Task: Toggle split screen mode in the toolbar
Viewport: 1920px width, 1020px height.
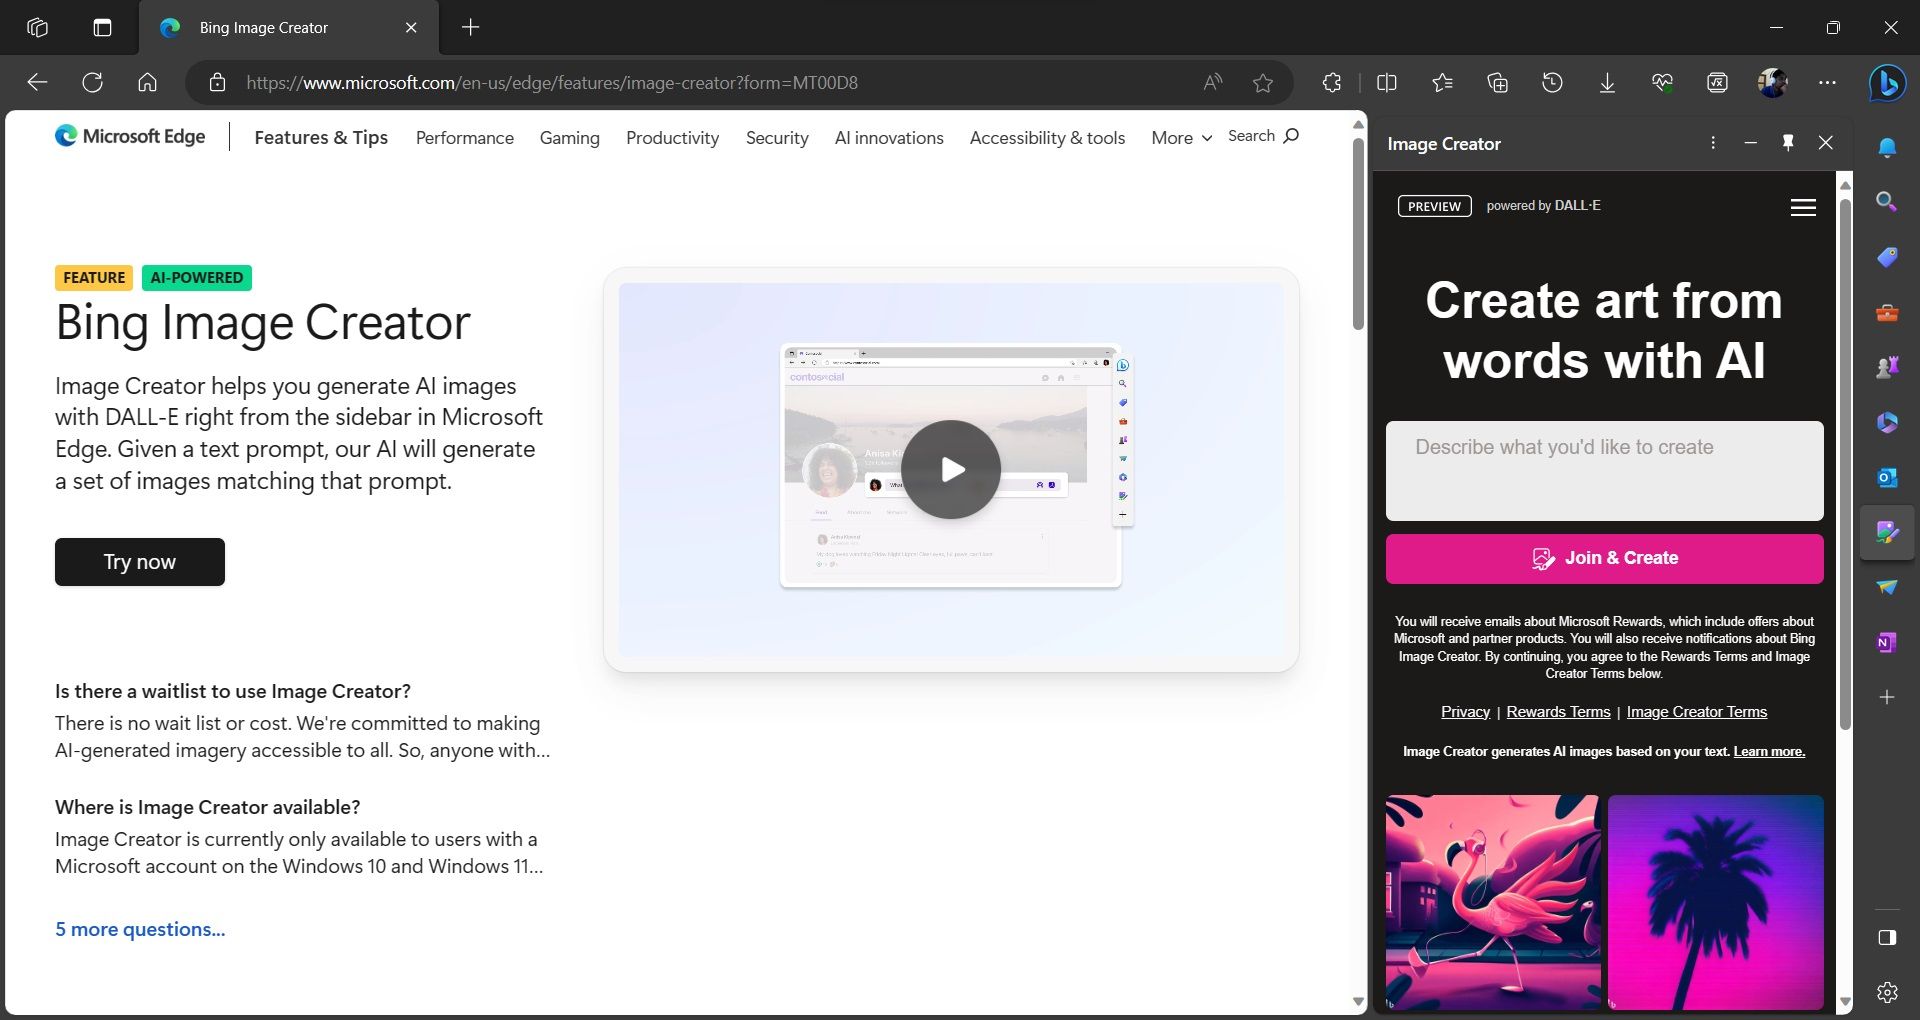Action: coord(1387,83)
